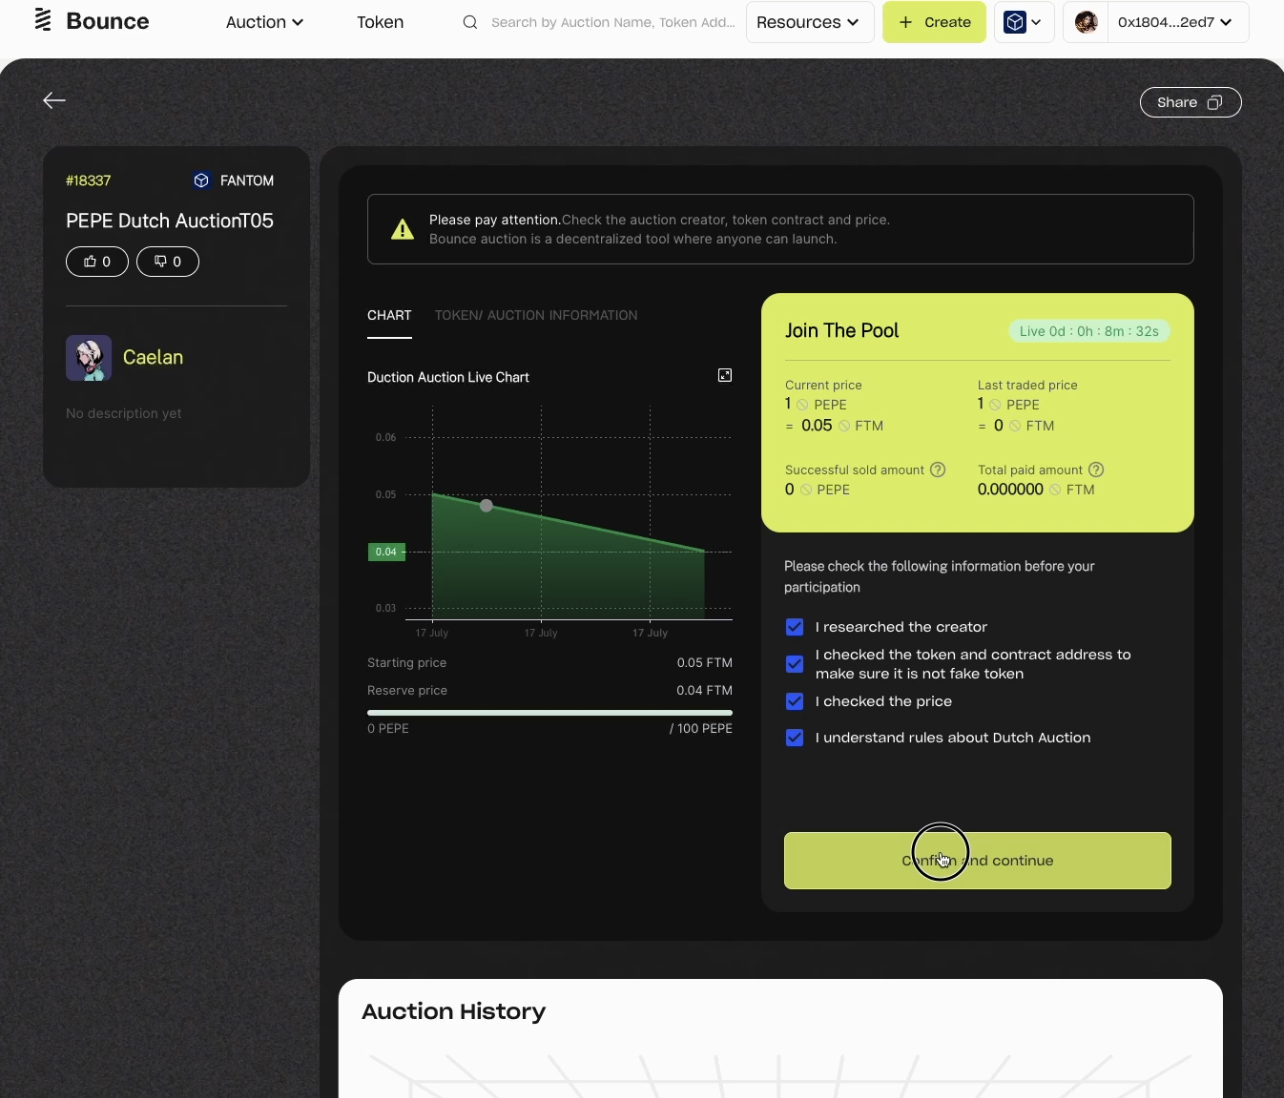Click help icon beside Total paid amount

point(1096,470)
